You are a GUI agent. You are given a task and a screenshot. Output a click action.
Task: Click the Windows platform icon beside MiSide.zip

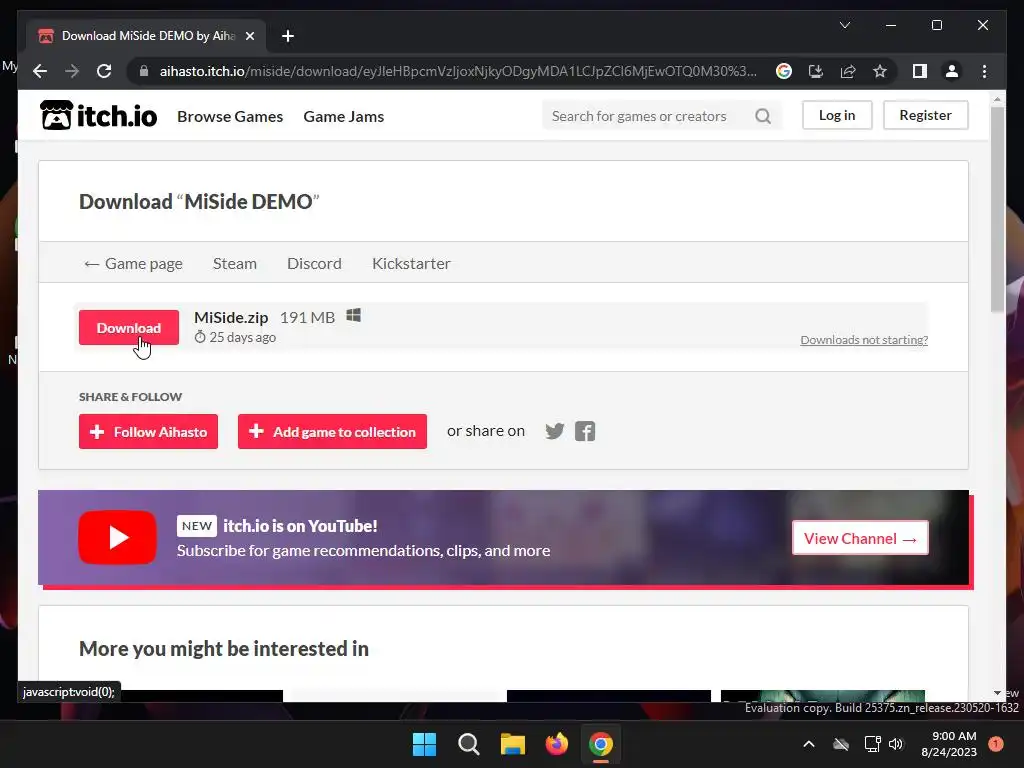pos(353,316)
